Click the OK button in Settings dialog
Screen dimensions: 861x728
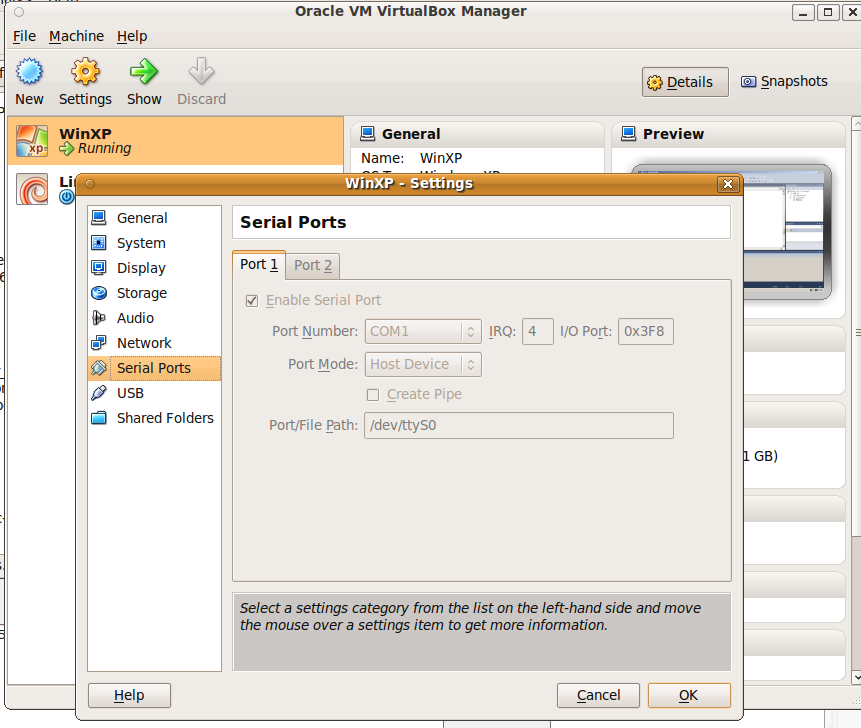689,696
